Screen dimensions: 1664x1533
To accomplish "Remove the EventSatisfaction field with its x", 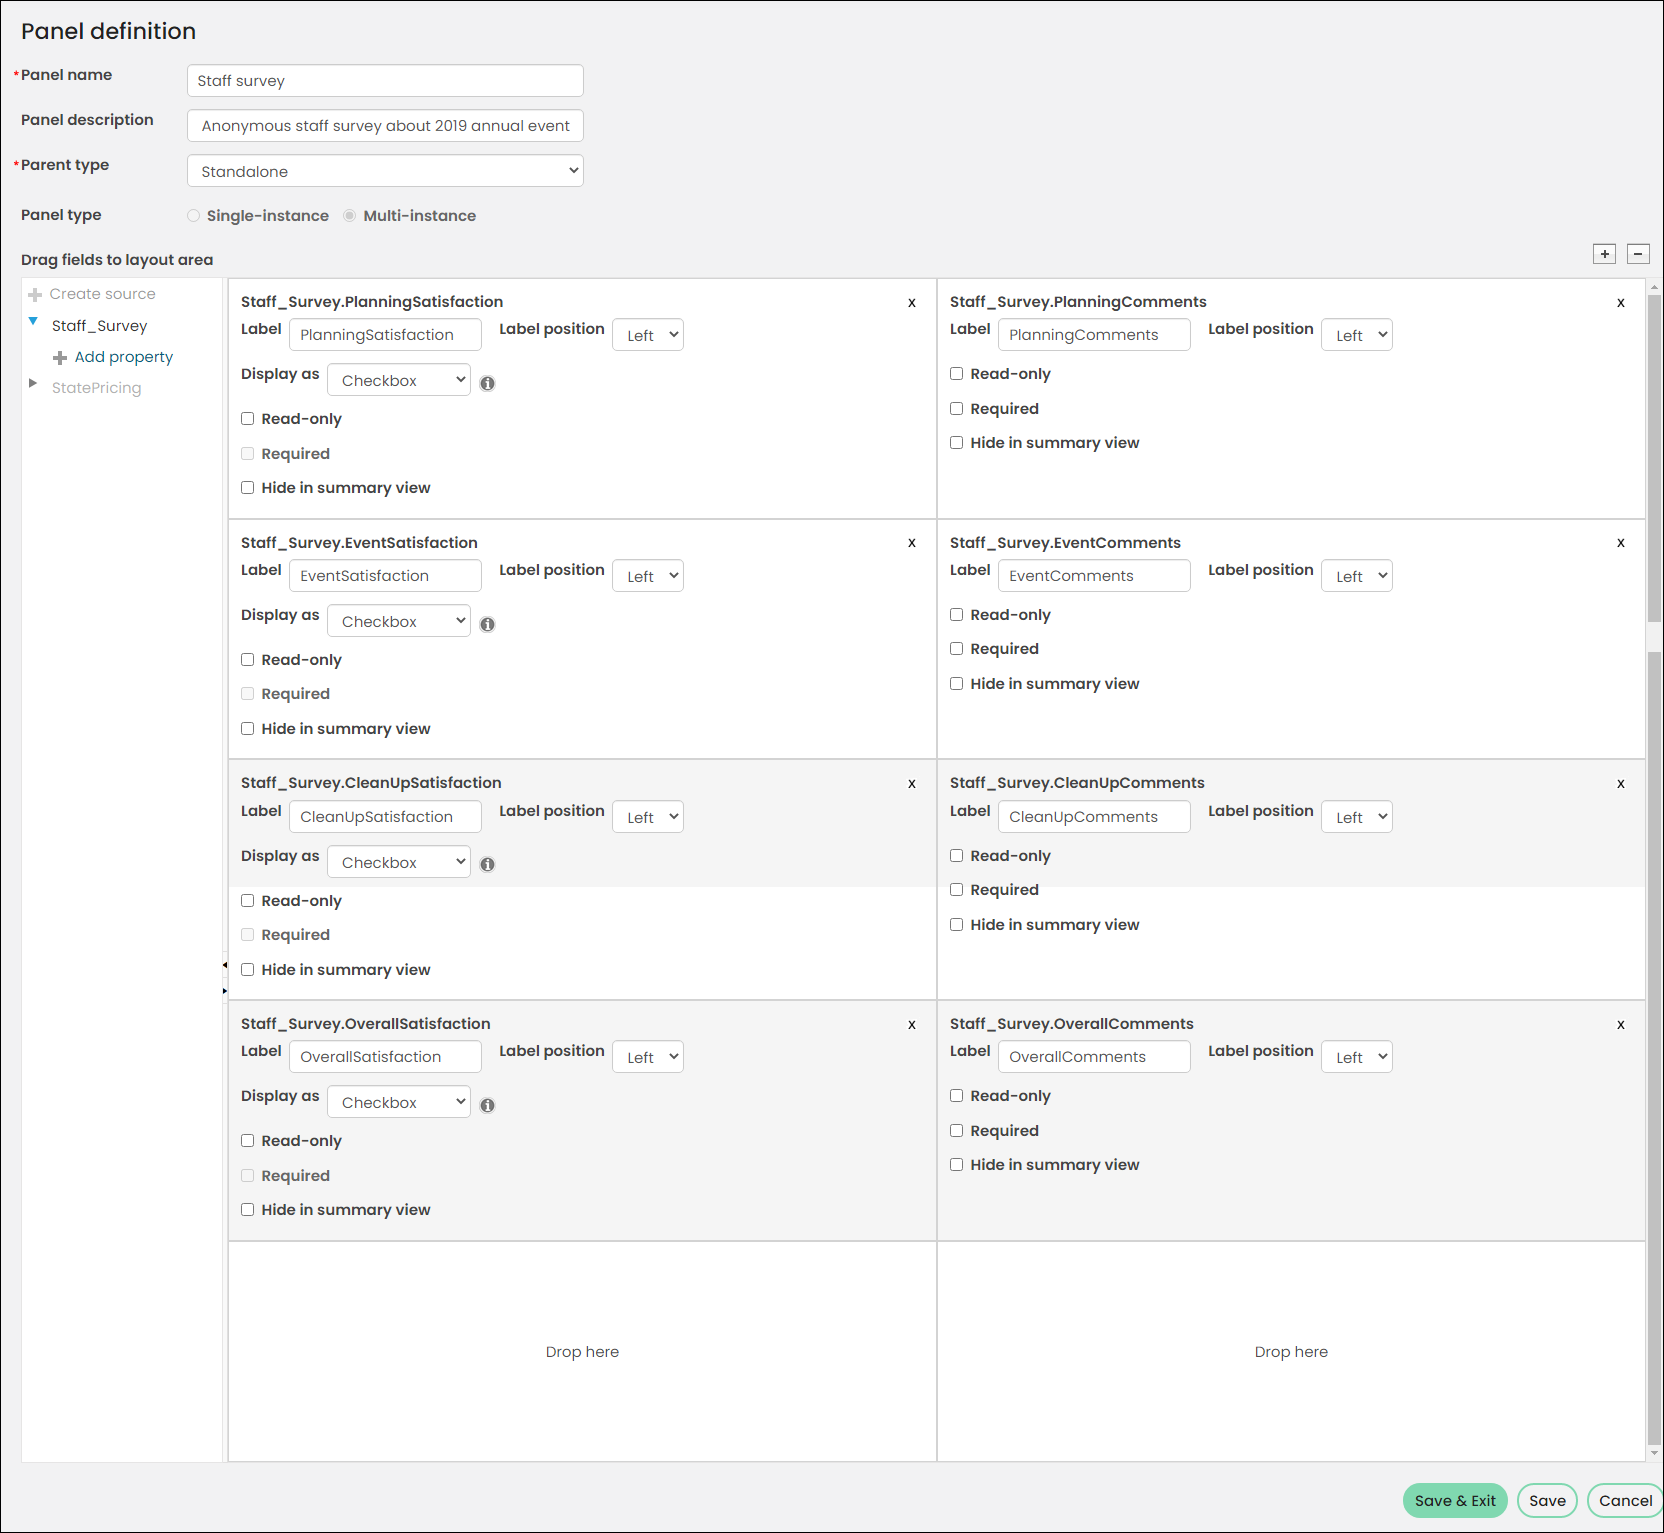I will pos(912,543).
